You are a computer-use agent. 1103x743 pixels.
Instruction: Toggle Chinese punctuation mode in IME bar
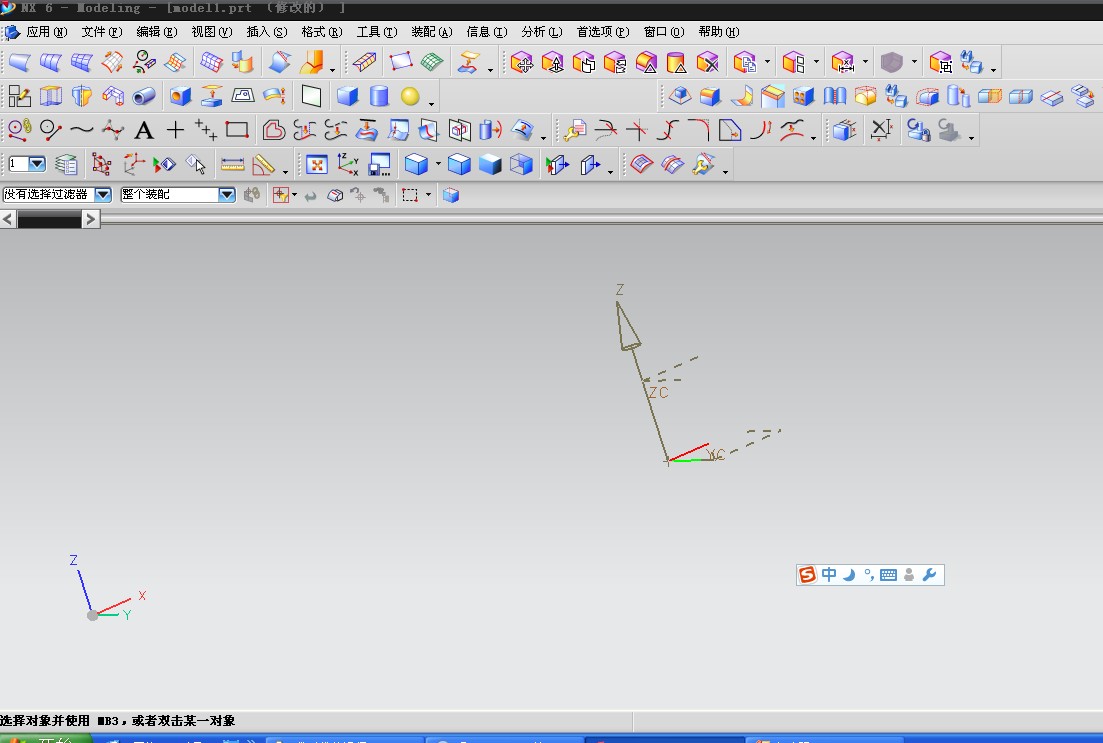click(869, 575)
